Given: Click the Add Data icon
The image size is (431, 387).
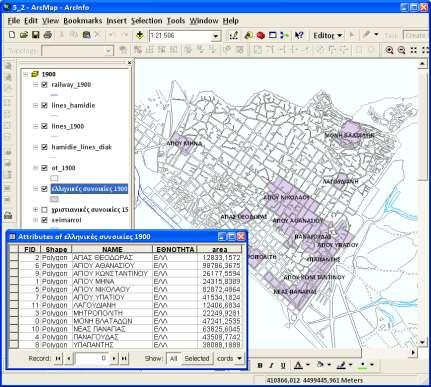Looking at the screenshot, I should (x=140, y=35).
